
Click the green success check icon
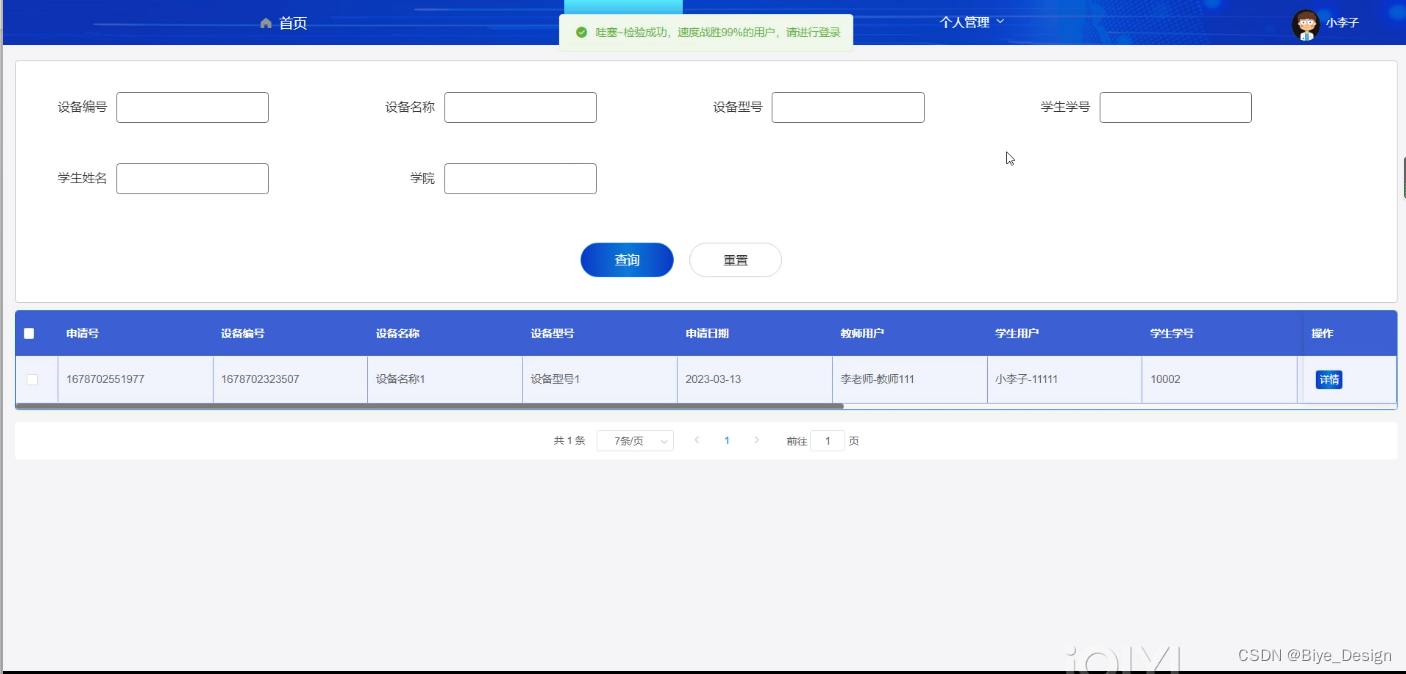(x=581, y=32)
